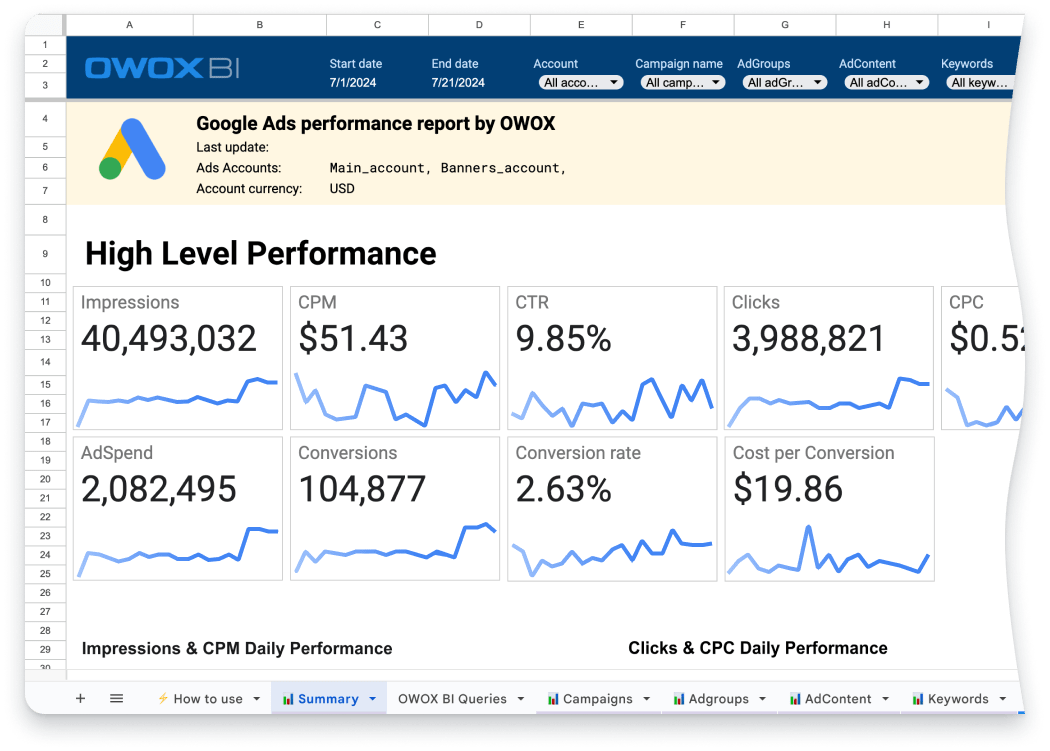
Task: Select the Start date cell 7/1/2024
Action: coord(353,82)
